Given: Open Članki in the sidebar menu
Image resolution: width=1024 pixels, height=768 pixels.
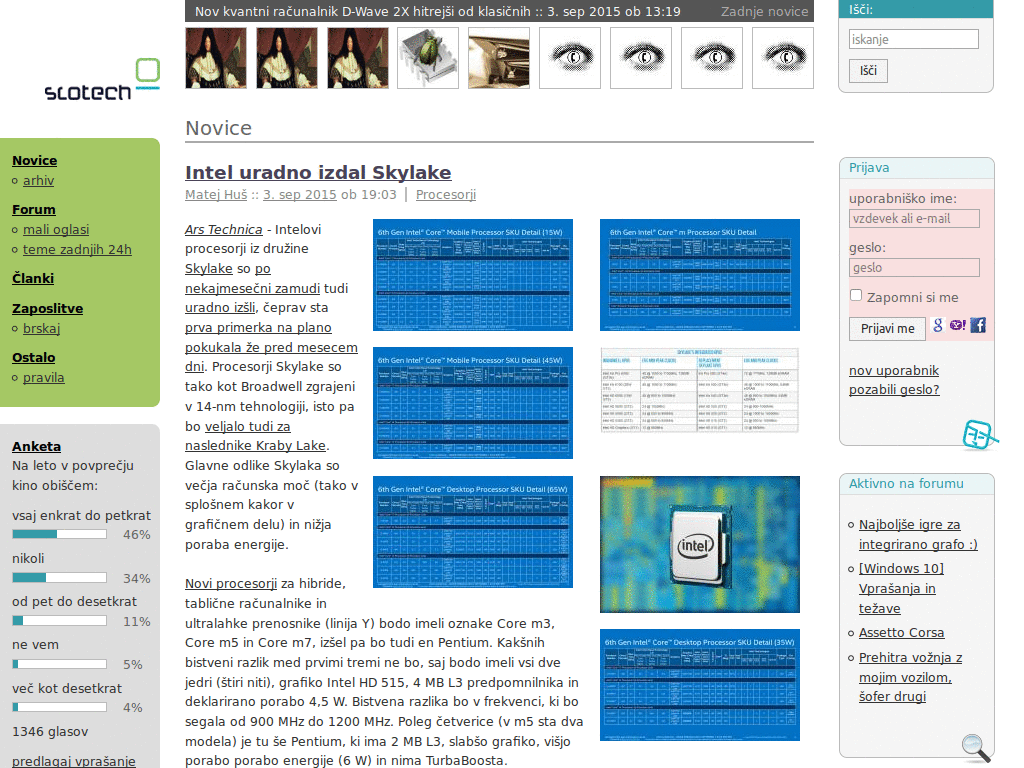Looking at the screenshot, I should (33, 279).
